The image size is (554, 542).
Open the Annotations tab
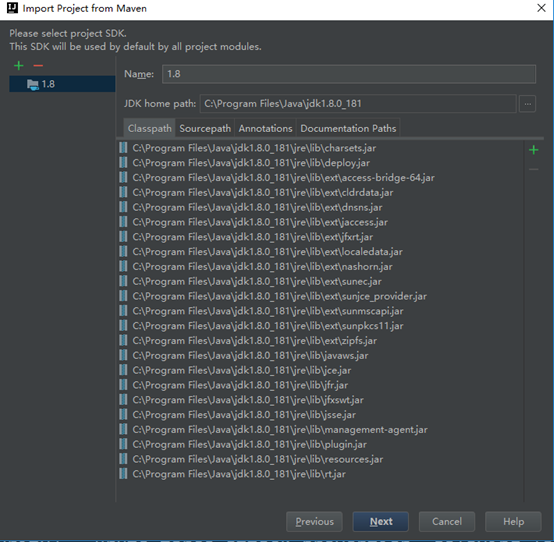coord(265,128)
